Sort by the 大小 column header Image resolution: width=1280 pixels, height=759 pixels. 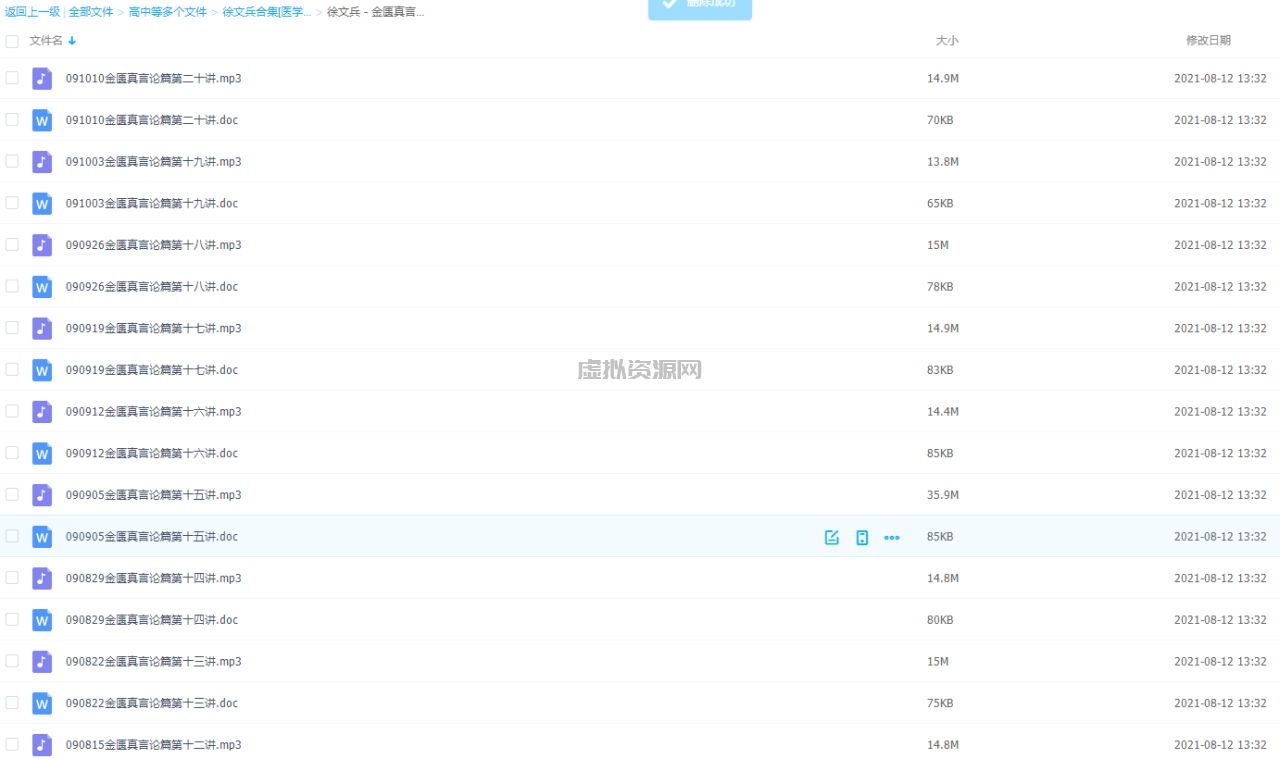tap(947, 41)
